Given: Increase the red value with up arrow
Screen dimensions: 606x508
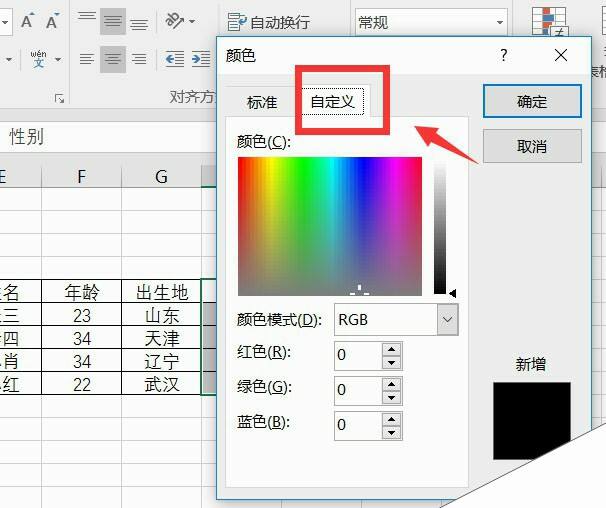Looking at the screenshot, I should [x=392, y=349].
